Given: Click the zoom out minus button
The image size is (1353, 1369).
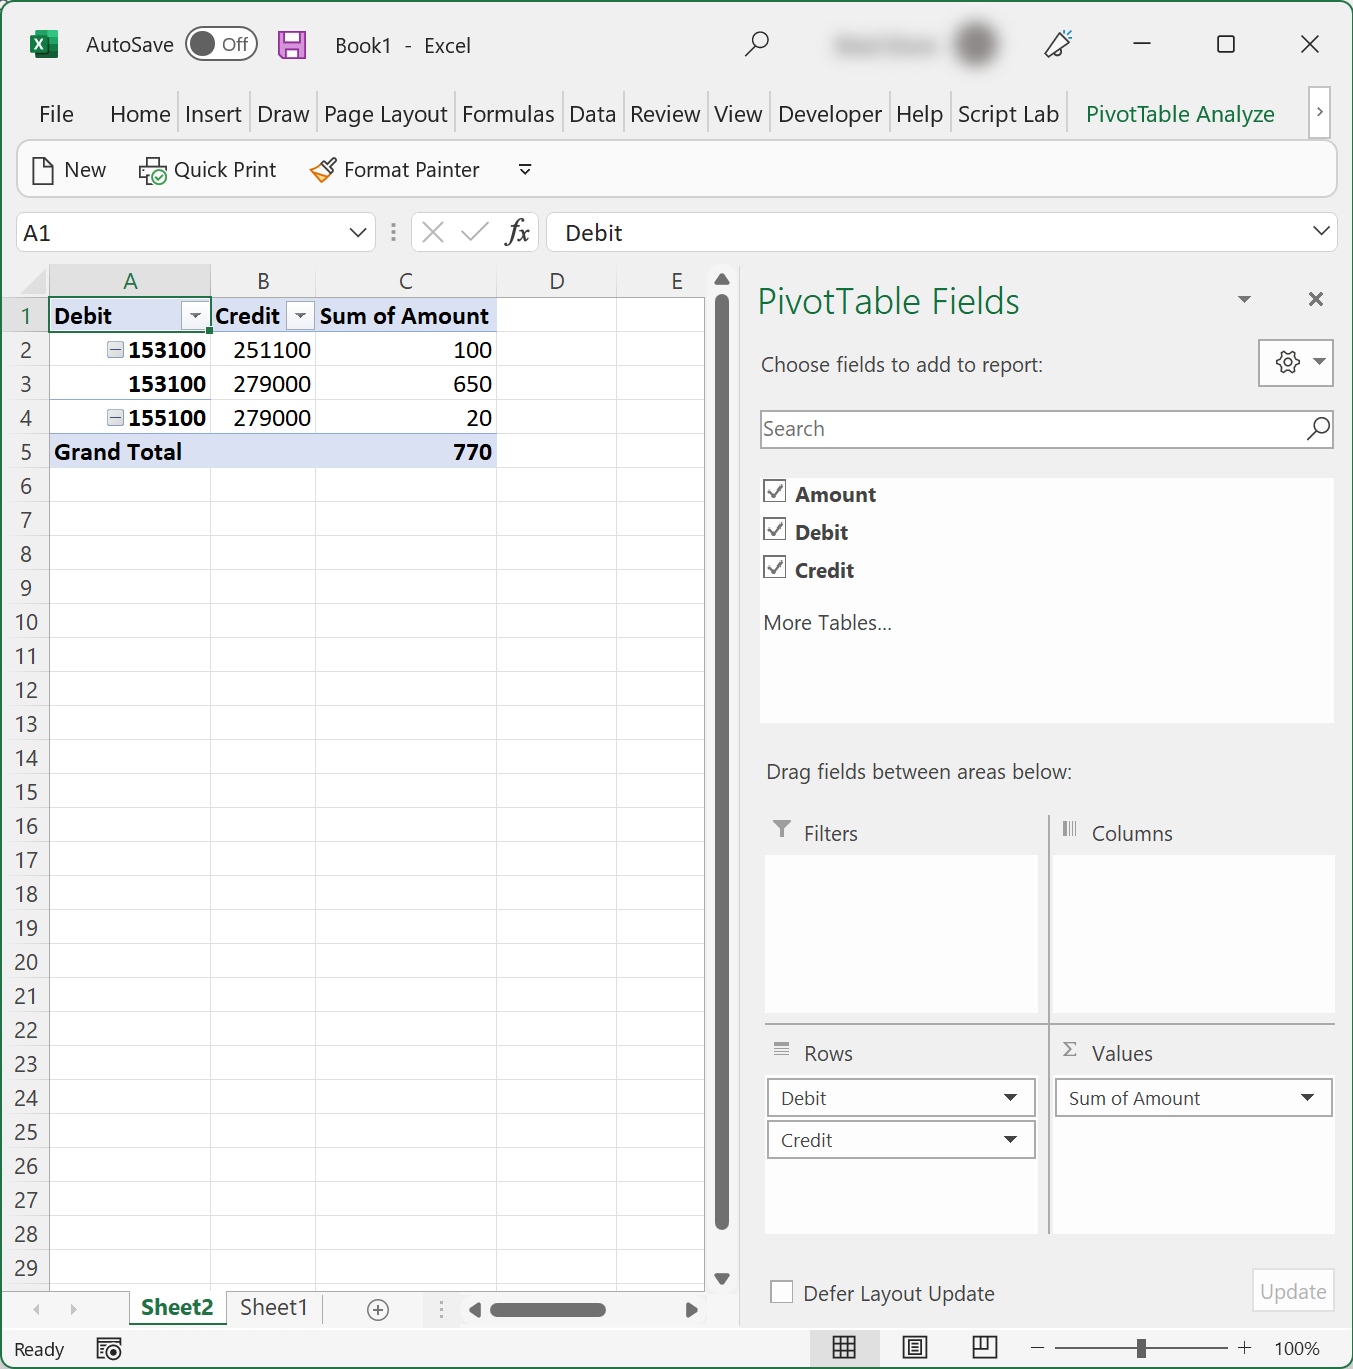Looking at the screenshot, I should pos(1037,1348).
